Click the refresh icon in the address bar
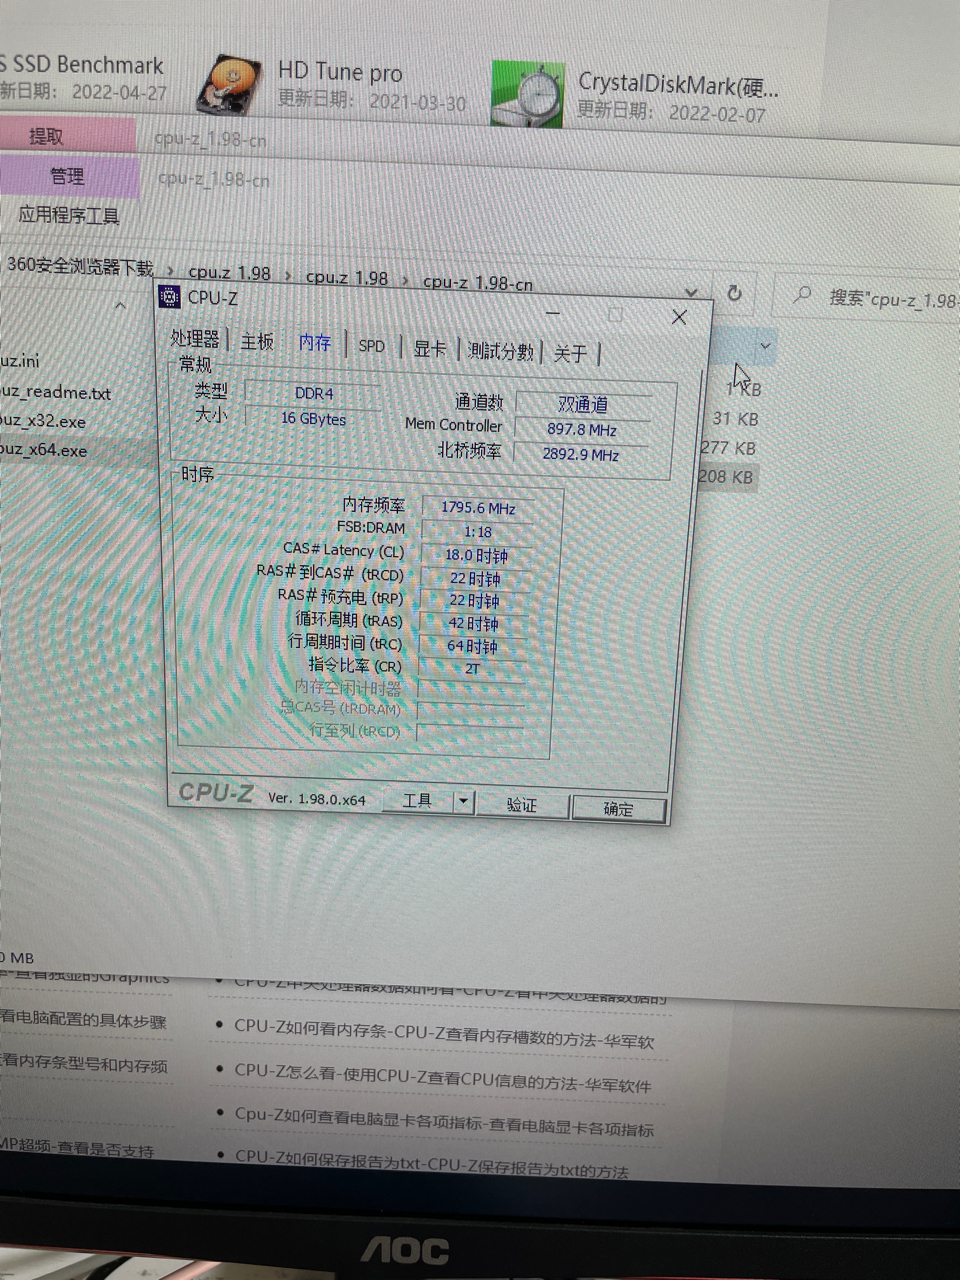Image resolution: width=960 pixels, height=1280 pixels. [x=735, y=292]
